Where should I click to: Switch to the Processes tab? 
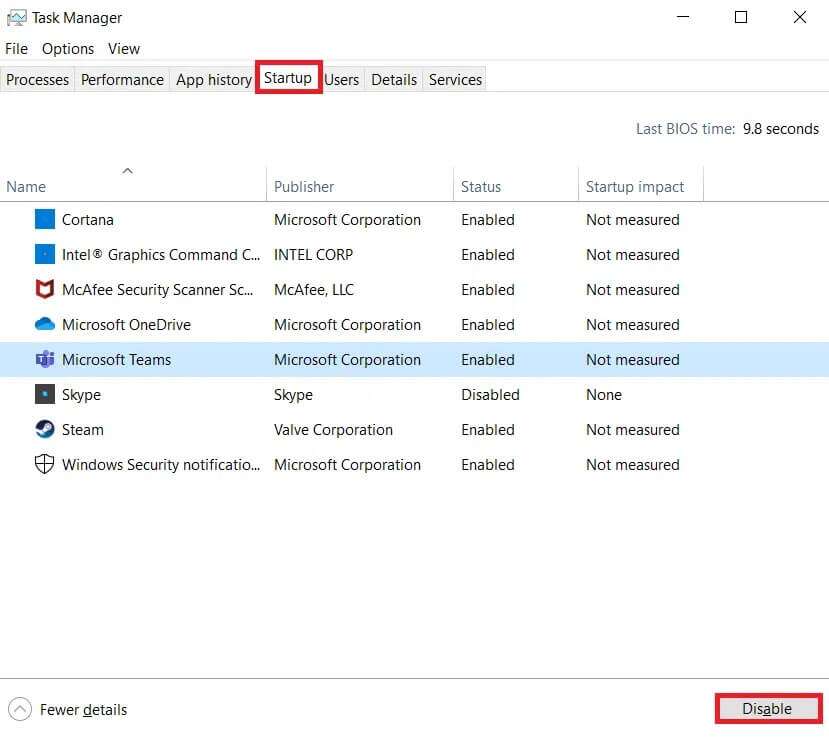pos(38,79)
